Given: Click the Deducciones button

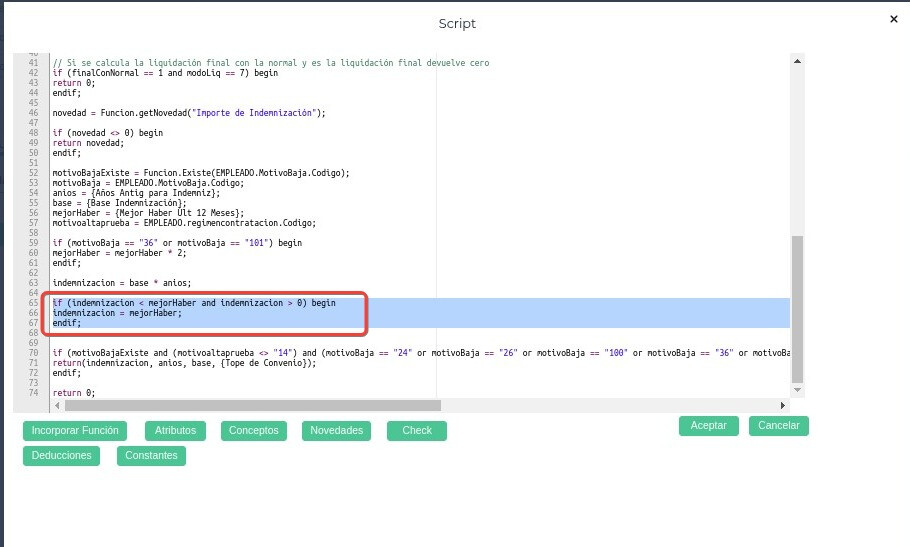Looking at the screenshot, I should (62, 455).
